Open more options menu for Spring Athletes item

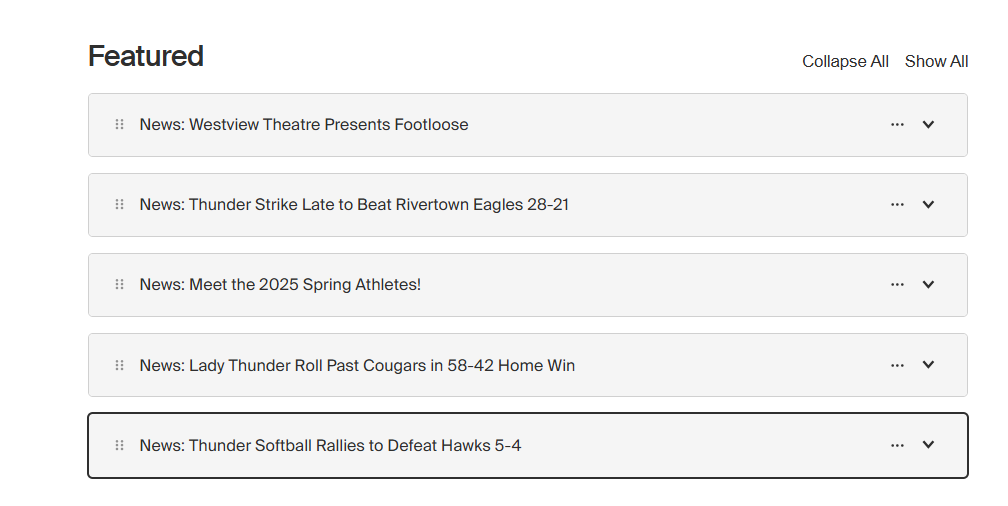click(x=897, y=285)
